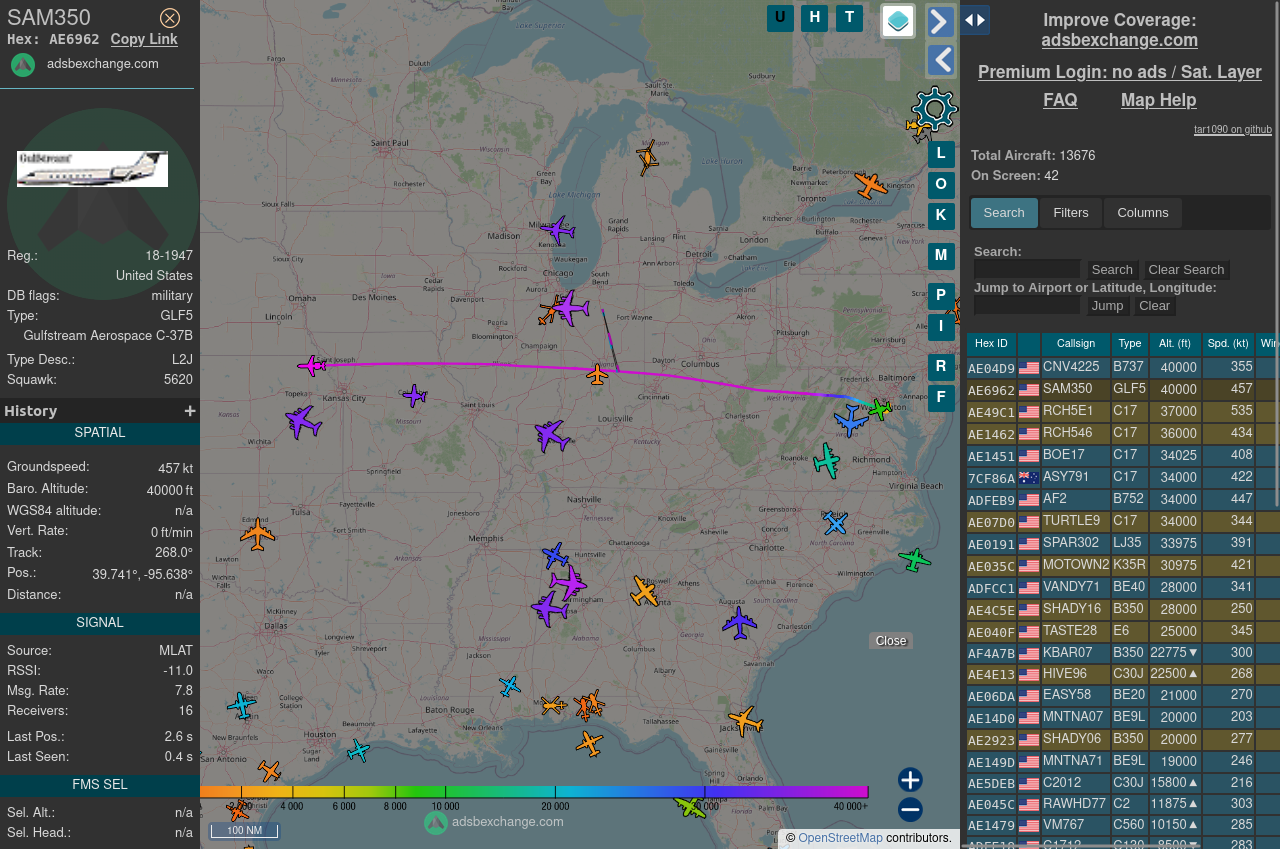This screenshot has width=1280, height=849.
Task: Click the selected orange aircraft on the track
Action: coord(597,375)
